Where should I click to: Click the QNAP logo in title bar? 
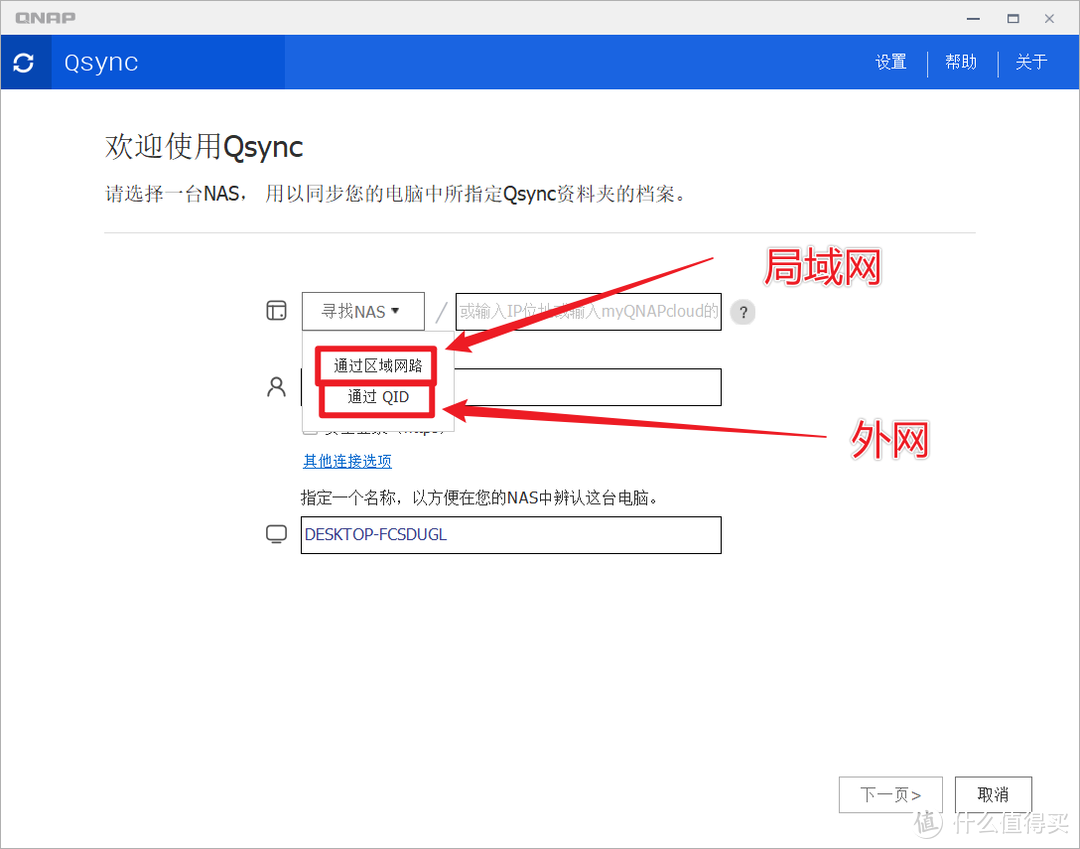click(x=45, y=18)
